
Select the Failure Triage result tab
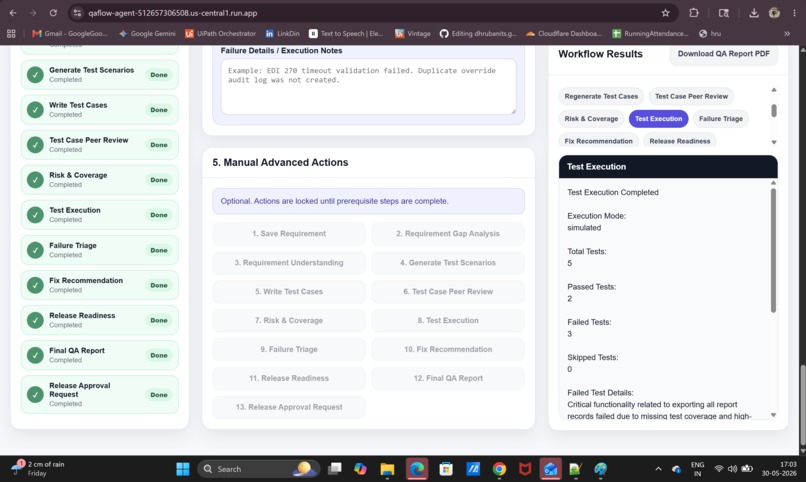[721, 119]
